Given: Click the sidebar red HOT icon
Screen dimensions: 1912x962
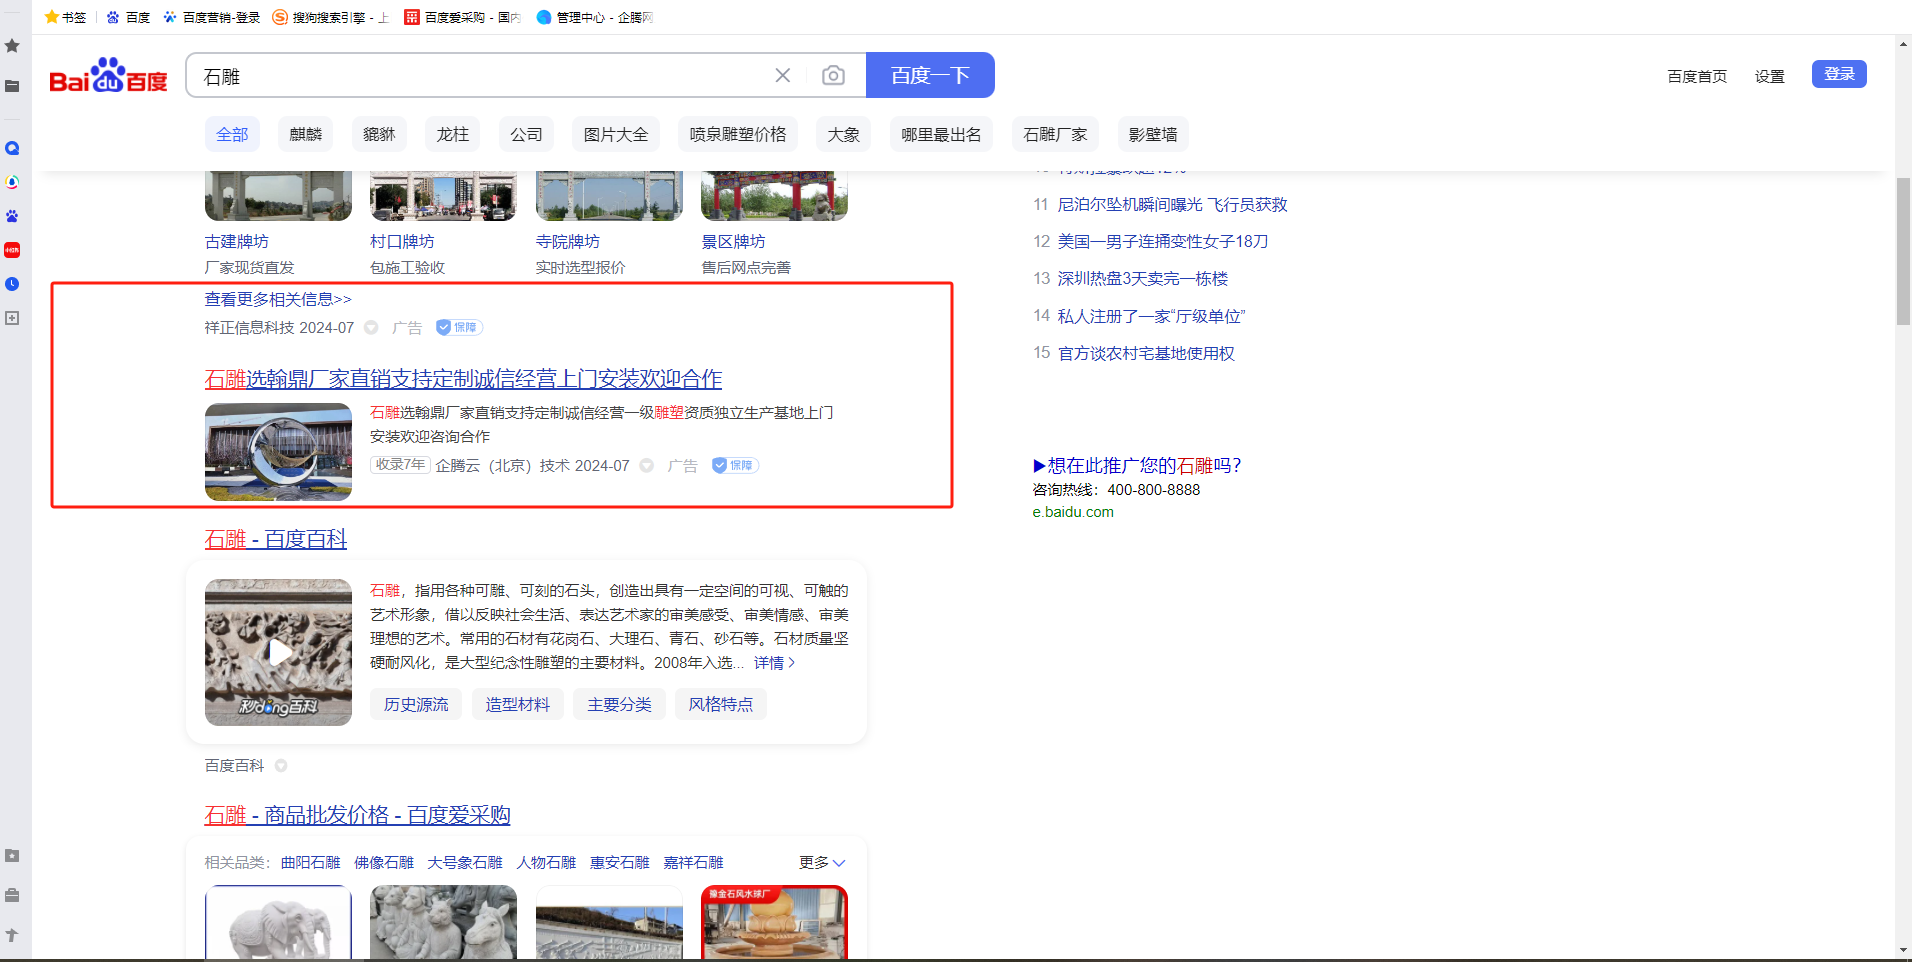Looking at the screenshot, I should pos(12,250).
